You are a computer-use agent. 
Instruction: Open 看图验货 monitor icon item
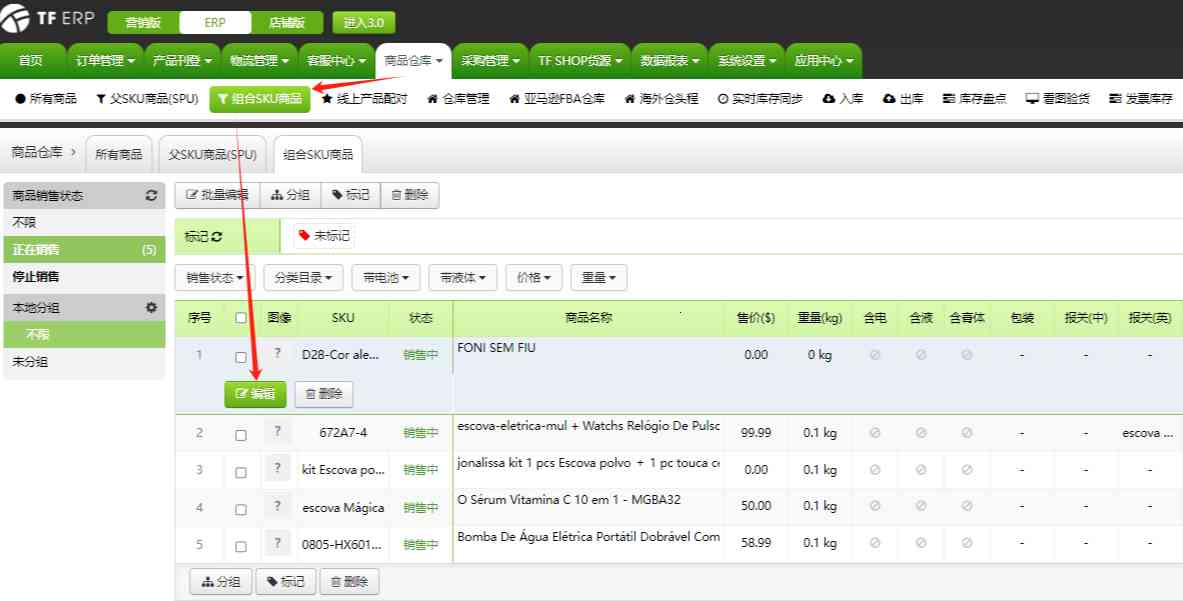tap(1032, 99)
